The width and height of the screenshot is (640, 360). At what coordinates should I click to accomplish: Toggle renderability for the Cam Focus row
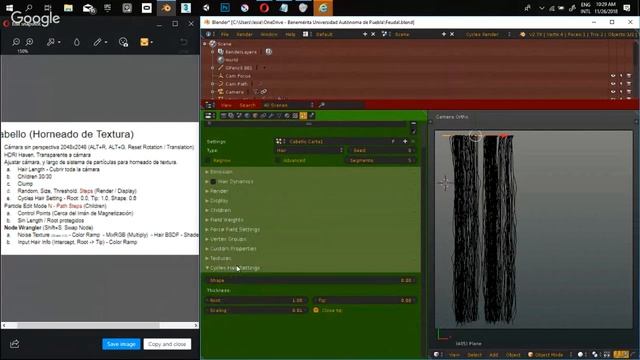click(x=629, y=76)
